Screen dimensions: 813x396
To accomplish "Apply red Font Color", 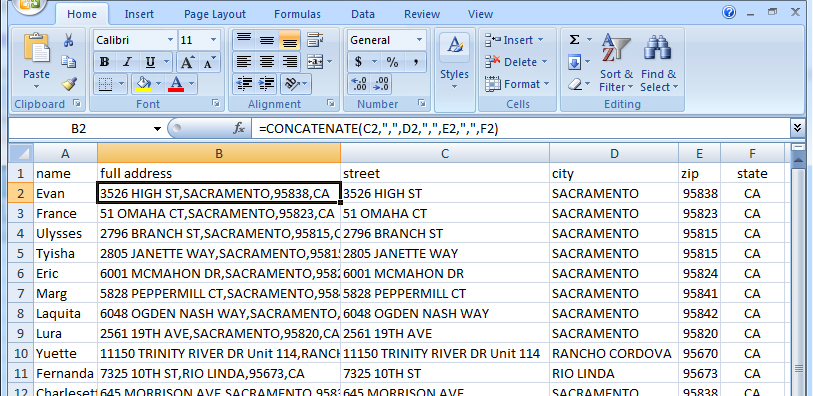I will pos(176,83).
